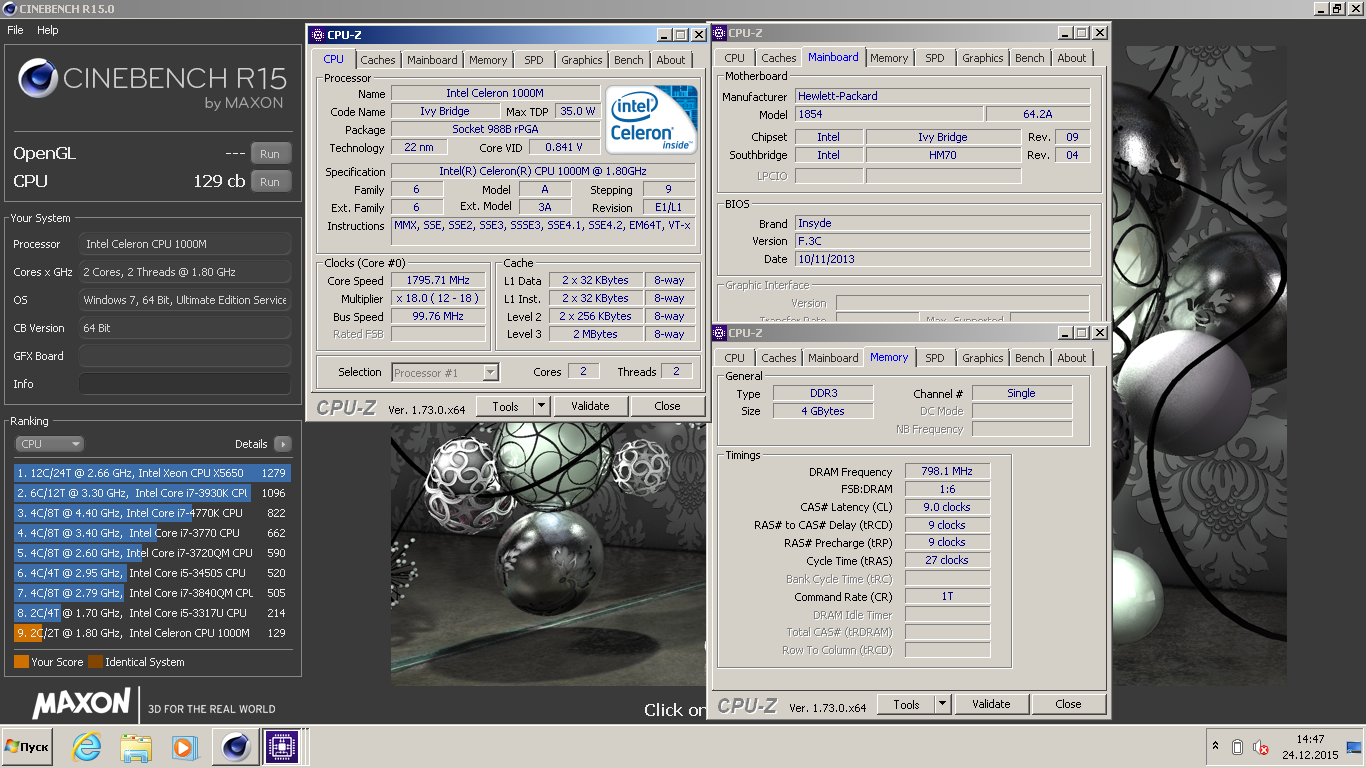Select the Core i5-3450S ranking row
The width and height of the screenshot is (1366, 768).
tap(152, 573)
